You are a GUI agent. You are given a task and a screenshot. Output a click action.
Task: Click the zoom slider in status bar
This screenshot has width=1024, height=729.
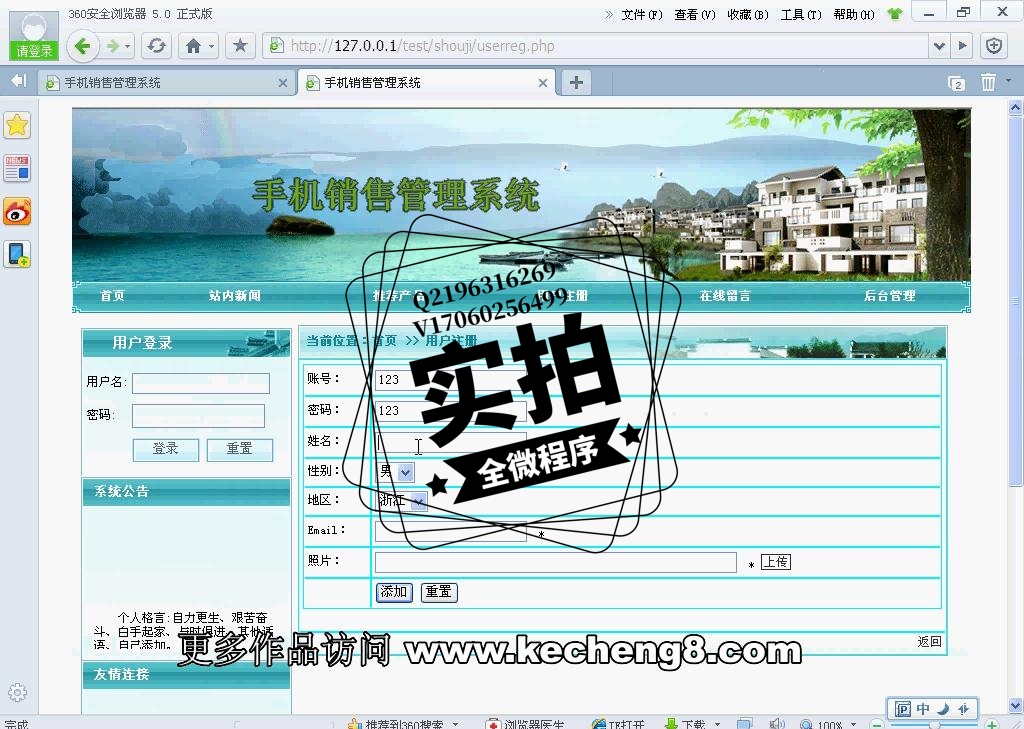tap(935, 725)
